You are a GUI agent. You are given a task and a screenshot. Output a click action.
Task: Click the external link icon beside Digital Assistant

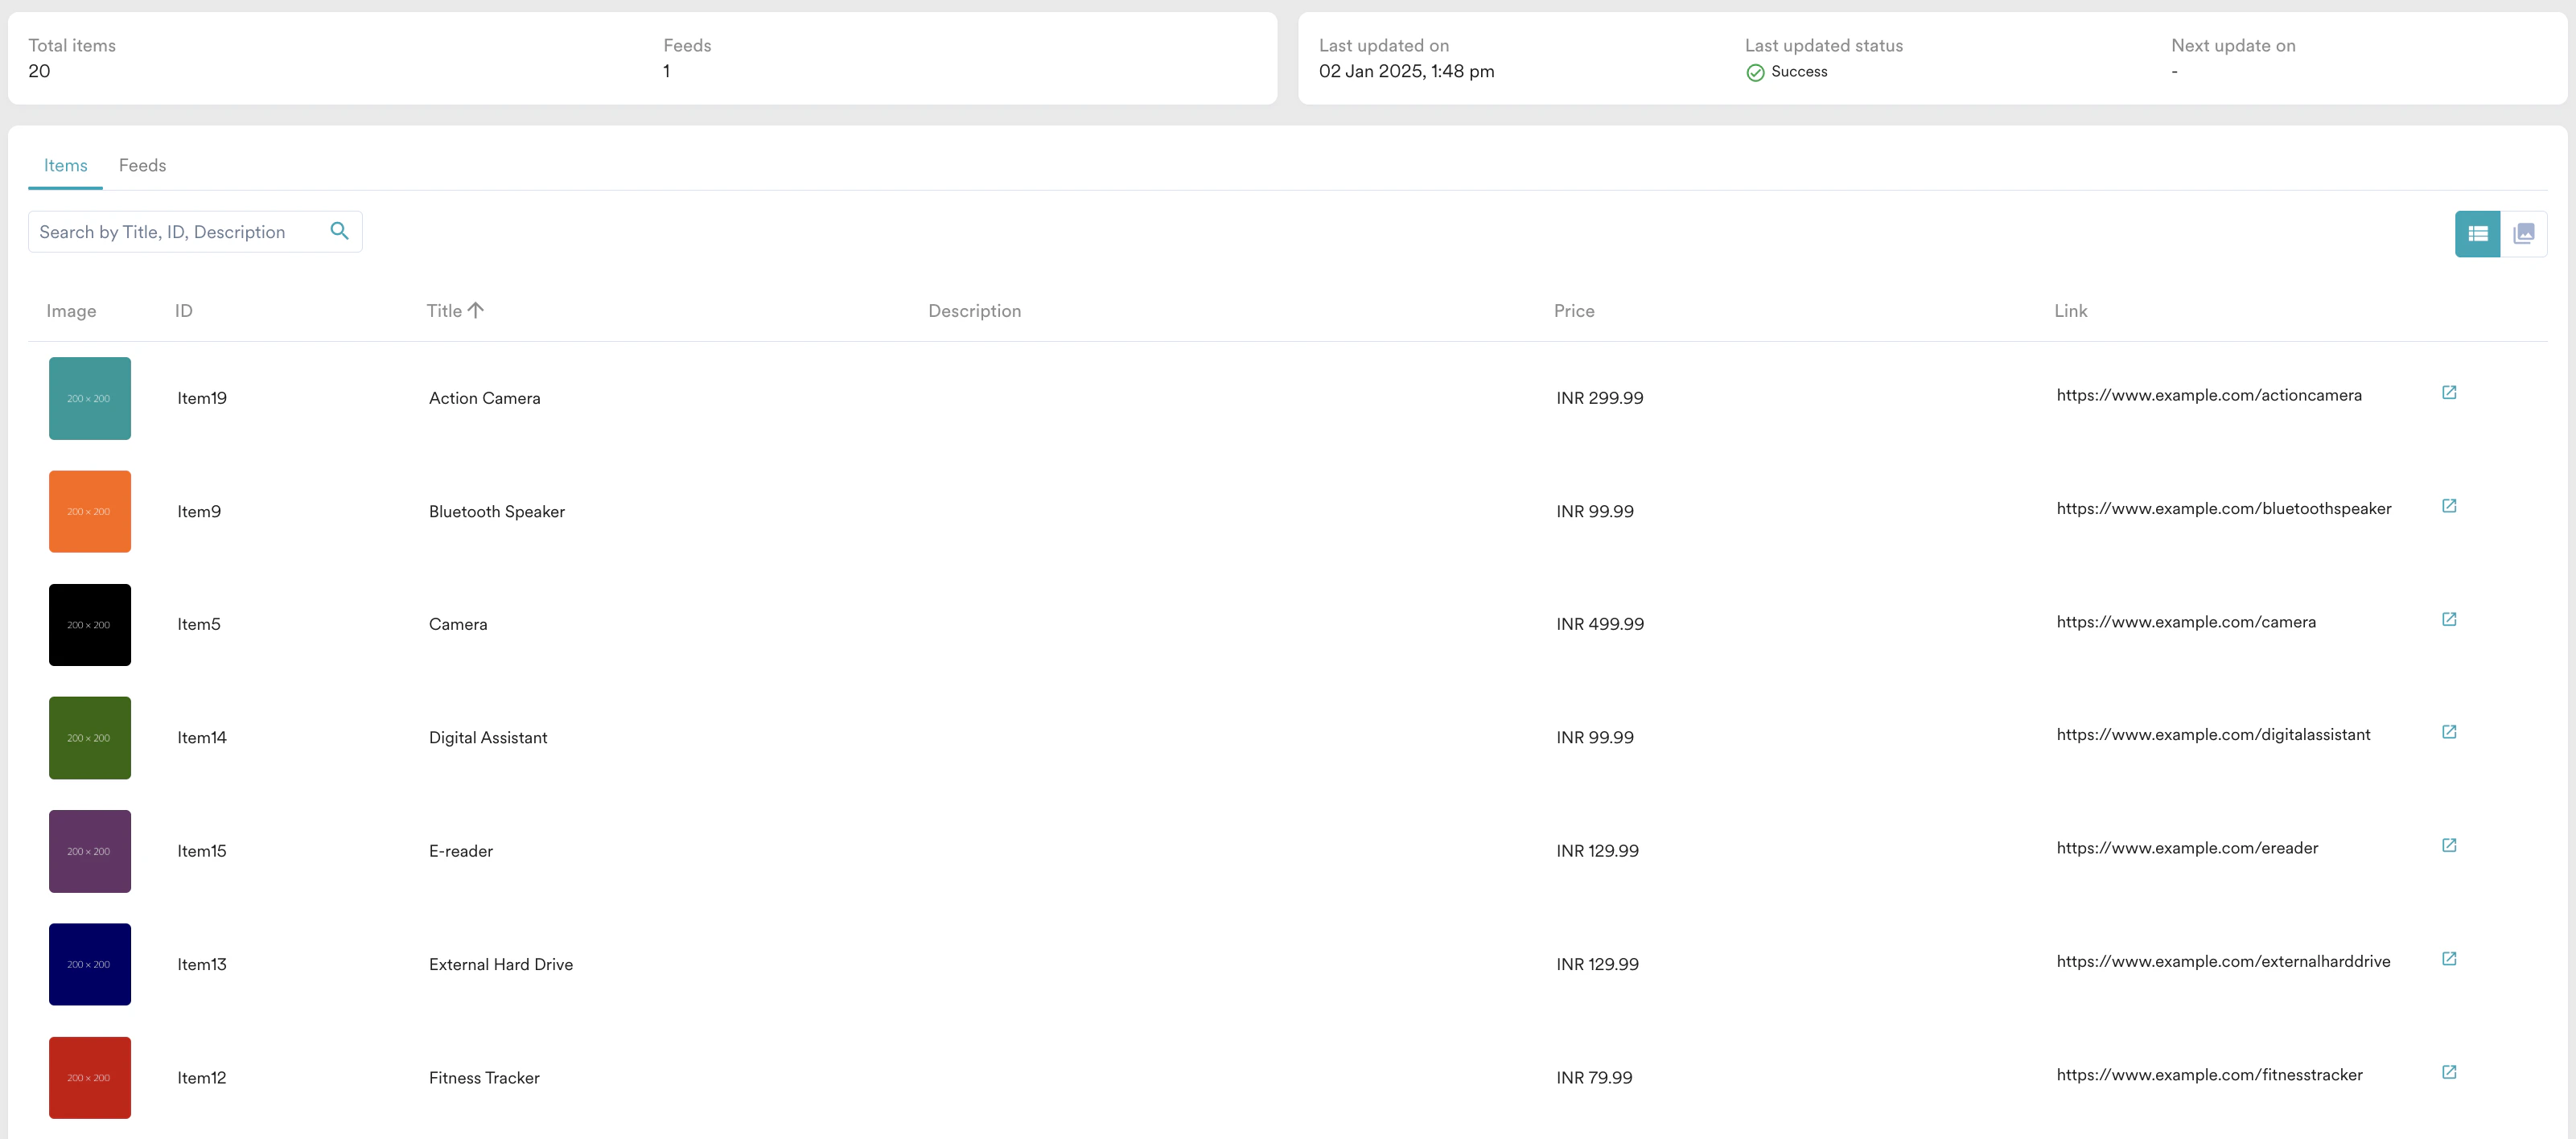coord(2449,732)
